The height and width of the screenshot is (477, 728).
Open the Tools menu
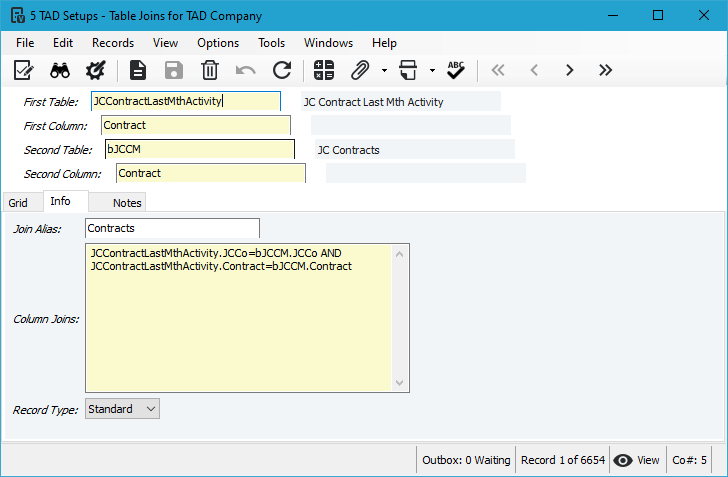pyautogui.click(x=272, y=43)
